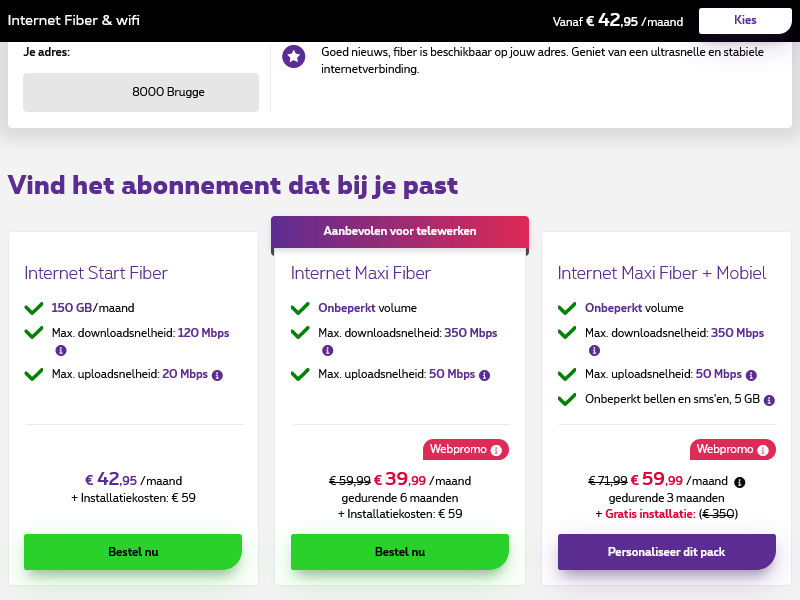800x600 pixels.
Task: Open info icon under Maxi Fiber download speed
Action: click(327, 351)
